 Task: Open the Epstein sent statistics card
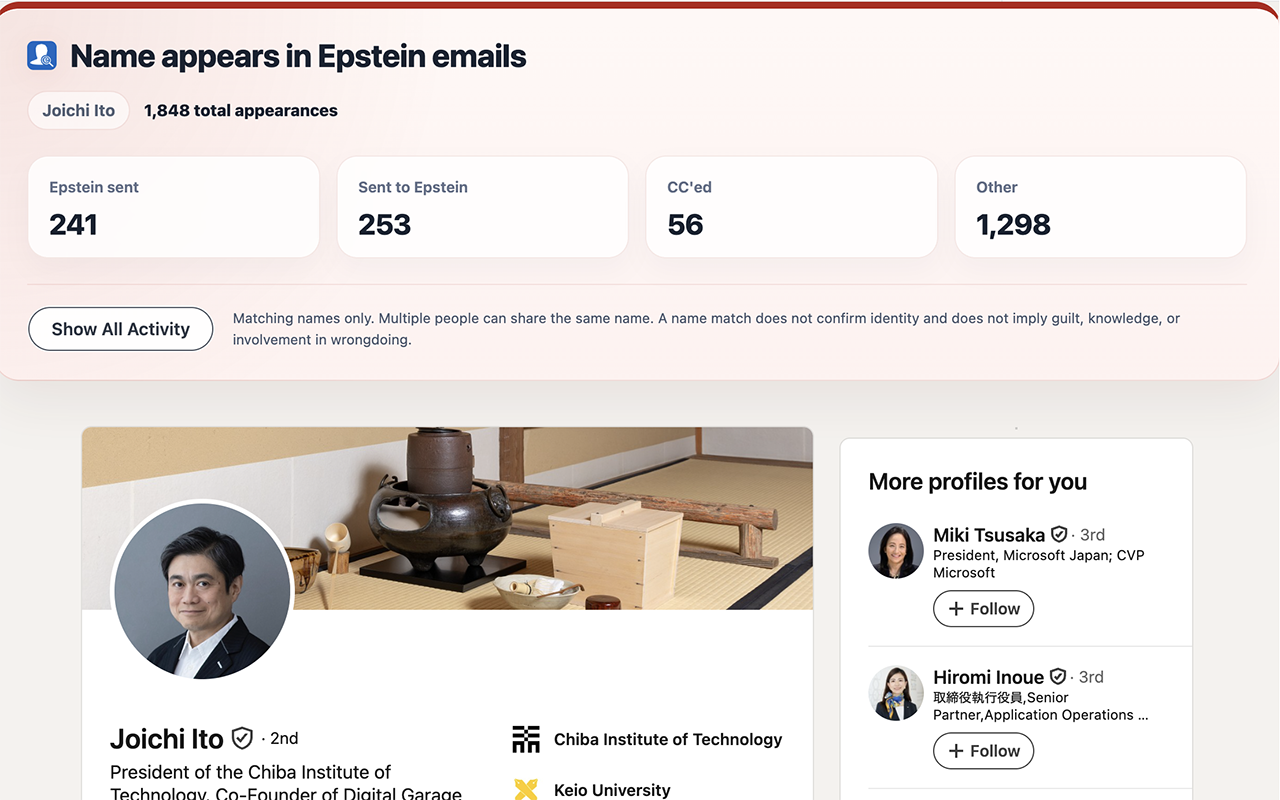pyautogui.click(x=173, y=206)
